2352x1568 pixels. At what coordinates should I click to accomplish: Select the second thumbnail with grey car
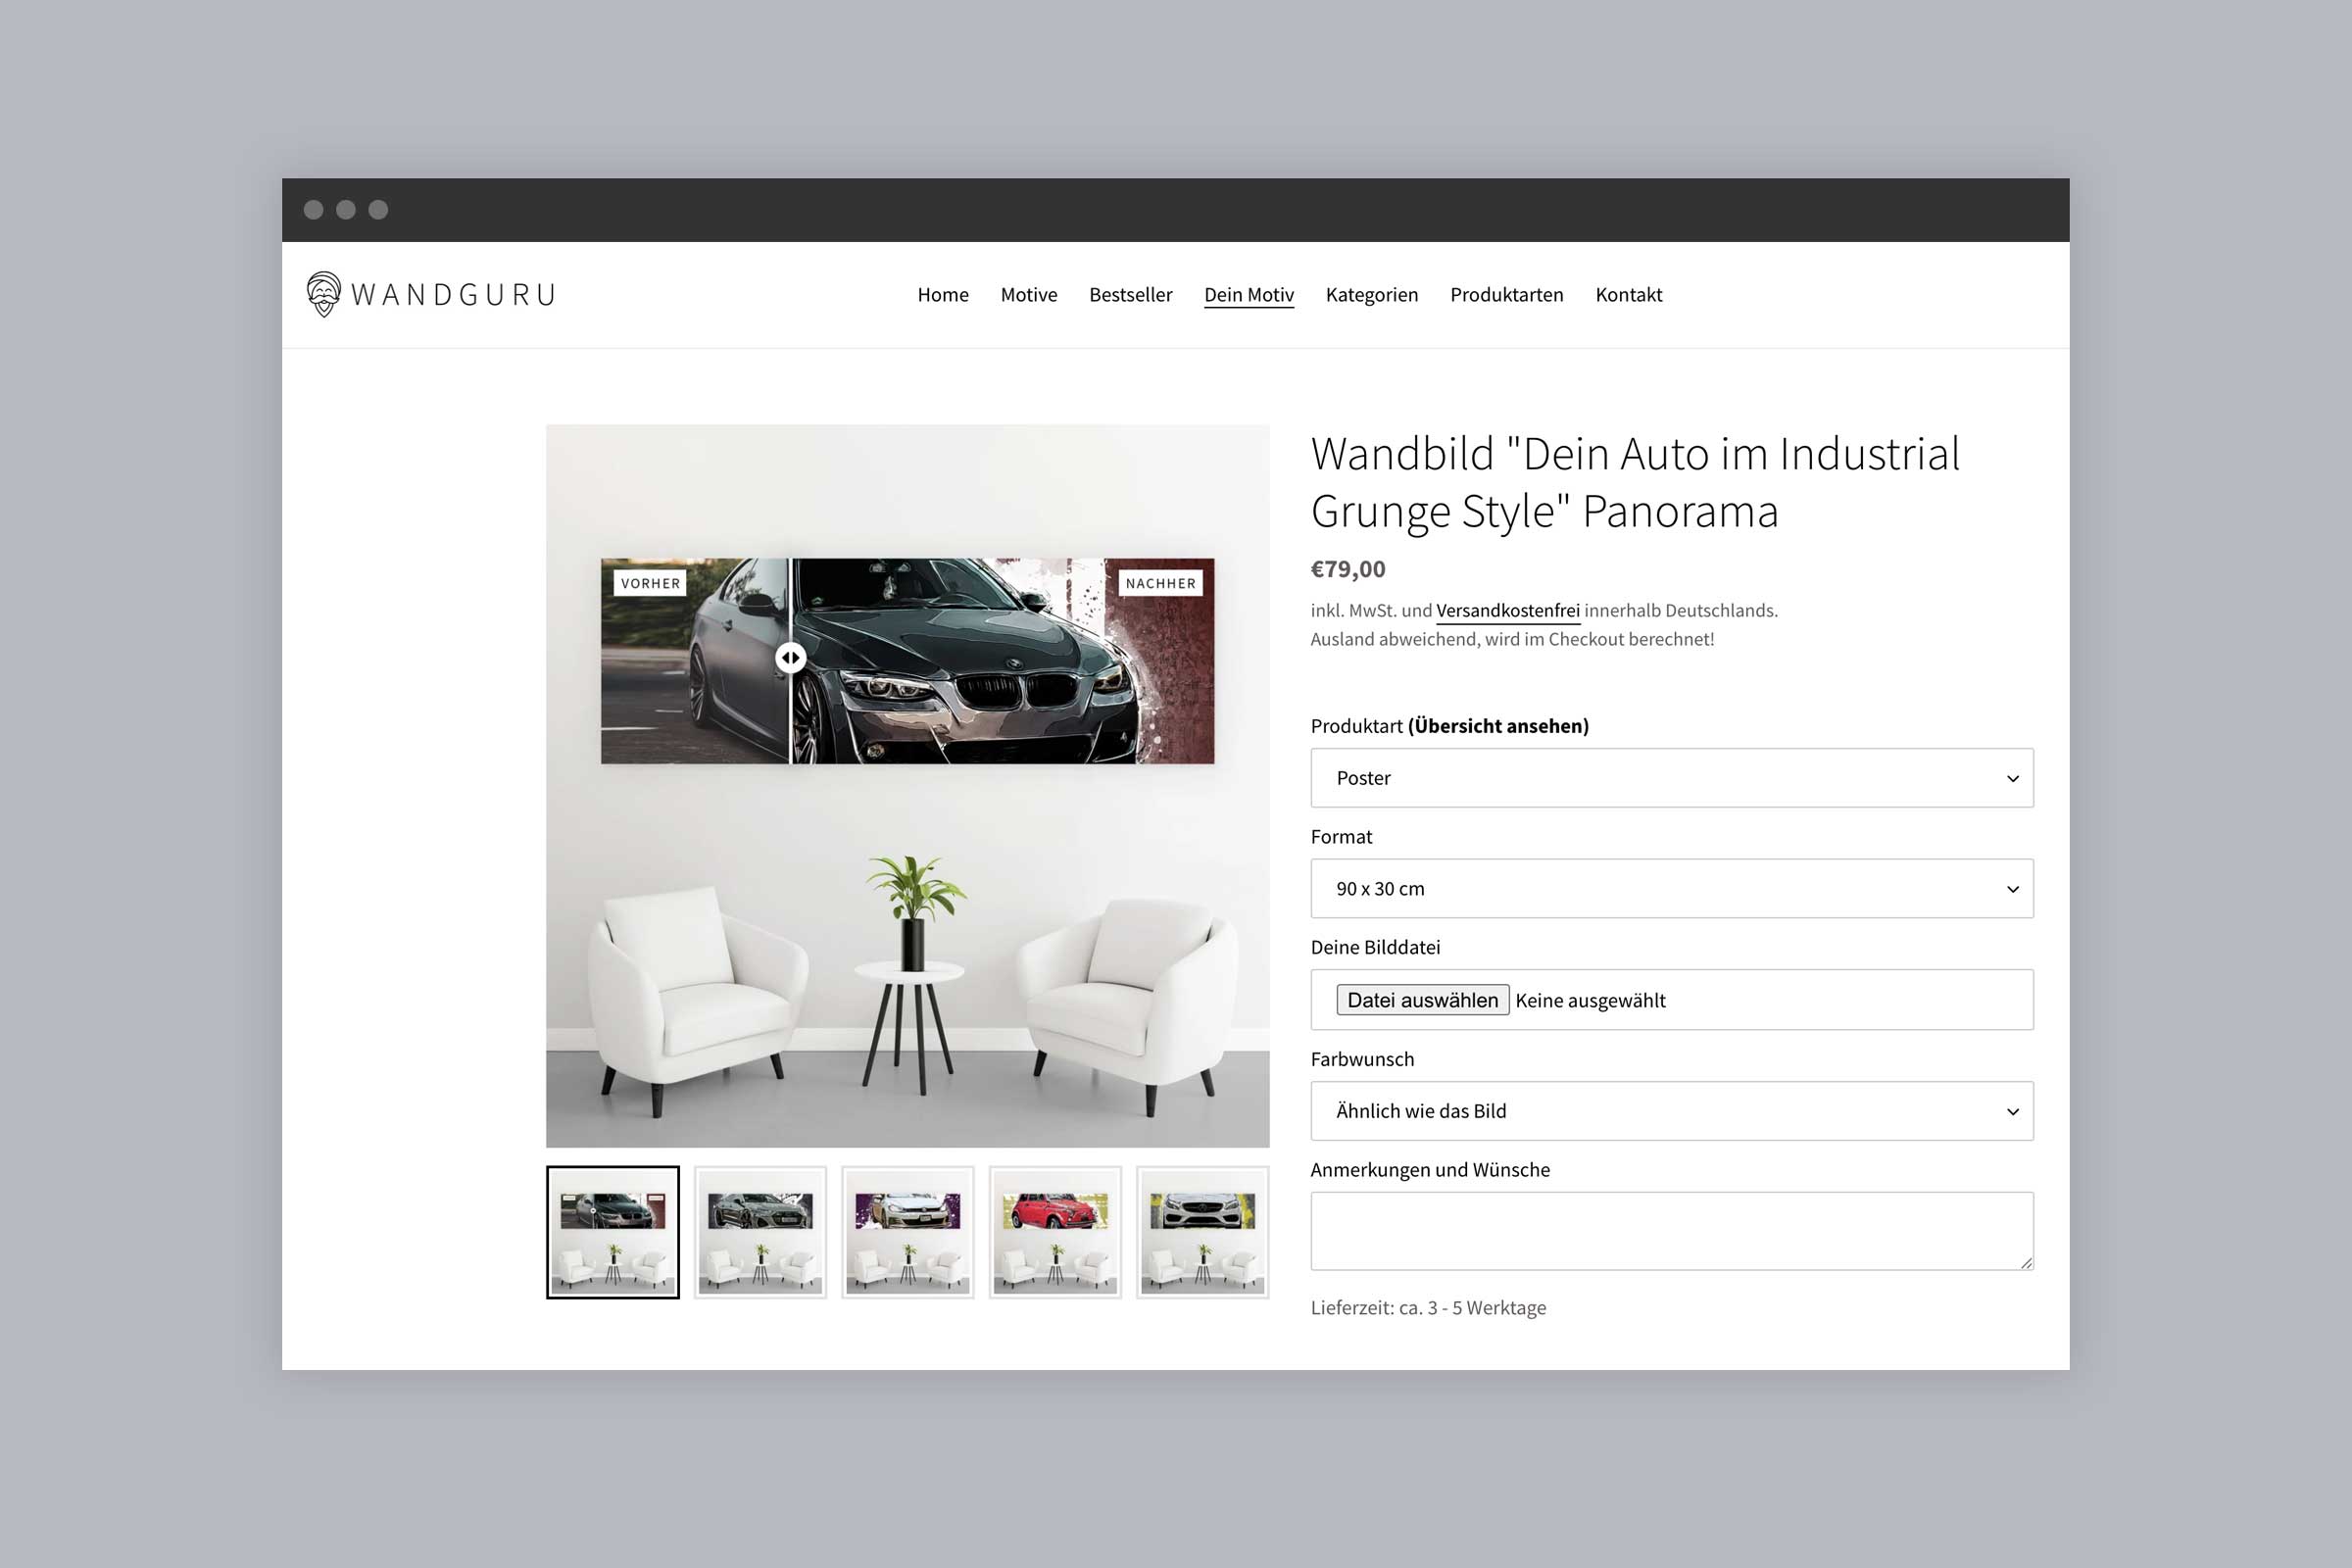point(760,1232)
